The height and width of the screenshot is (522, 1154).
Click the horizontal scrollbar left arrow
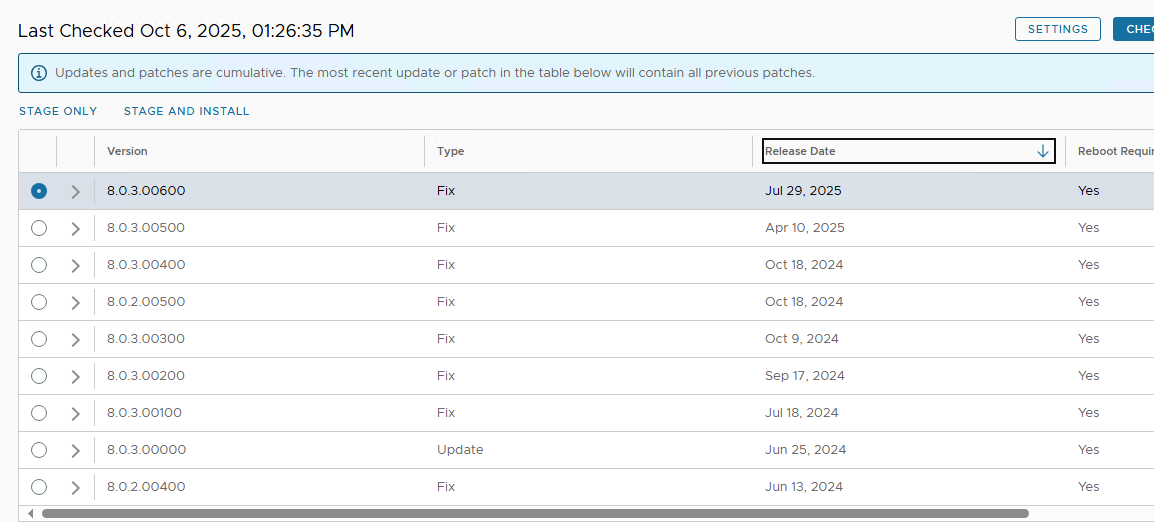tap(30, 514)
